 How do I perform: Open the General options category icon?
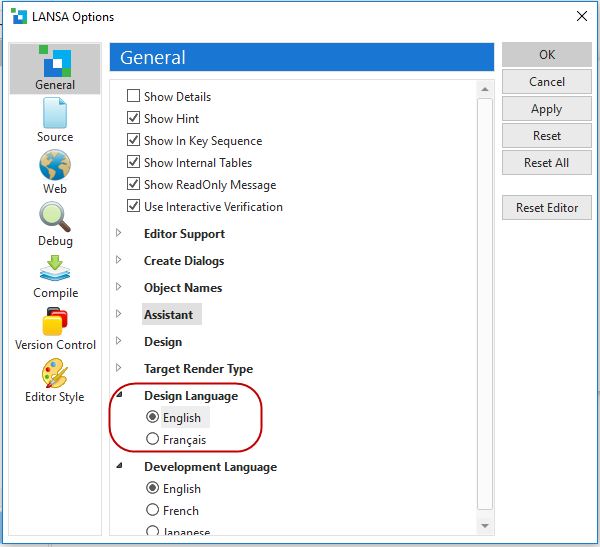click(x=55, y=62)
